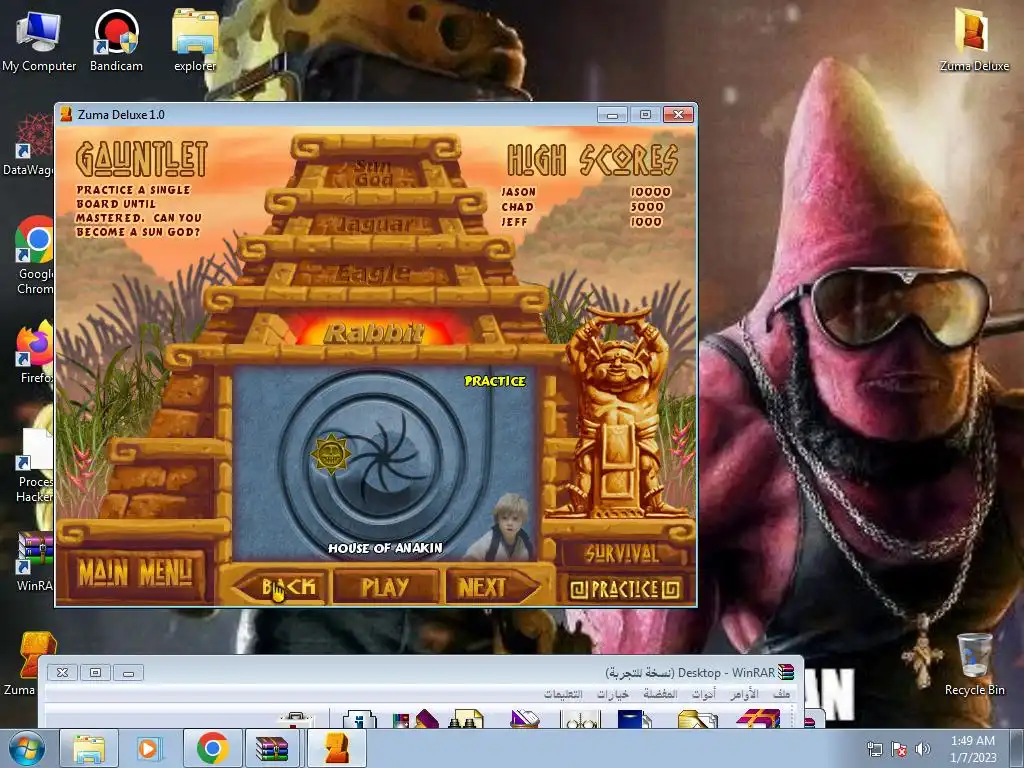Open the My Computer desktop icon
This screenshot has height=768, width=1024.
coord(39,40)
